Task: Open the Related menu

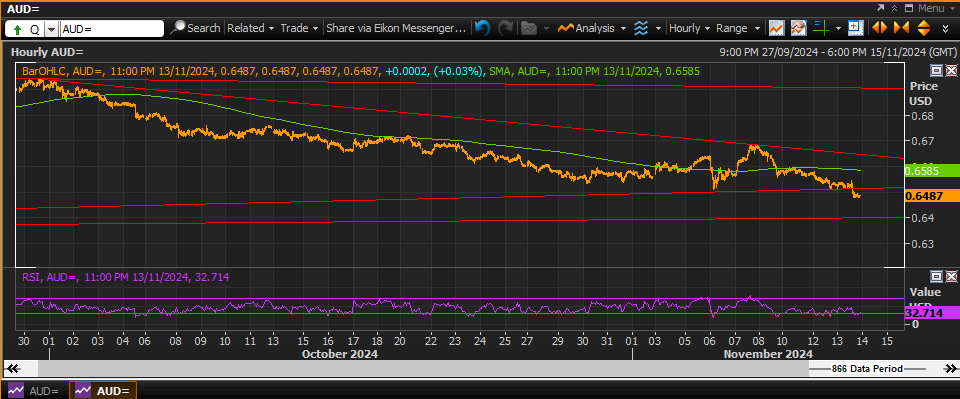Action: tap(250, 28)
